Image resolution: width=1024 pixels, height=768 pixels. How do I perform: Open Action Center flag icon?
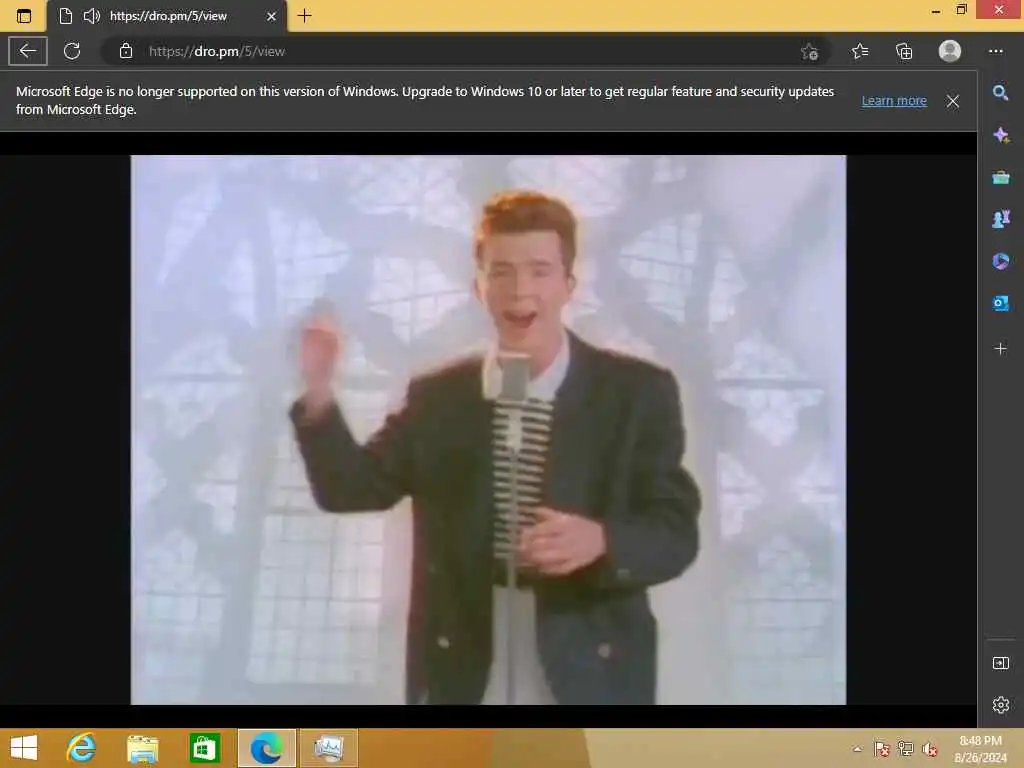pyautogui.click(x=882, y=749)
